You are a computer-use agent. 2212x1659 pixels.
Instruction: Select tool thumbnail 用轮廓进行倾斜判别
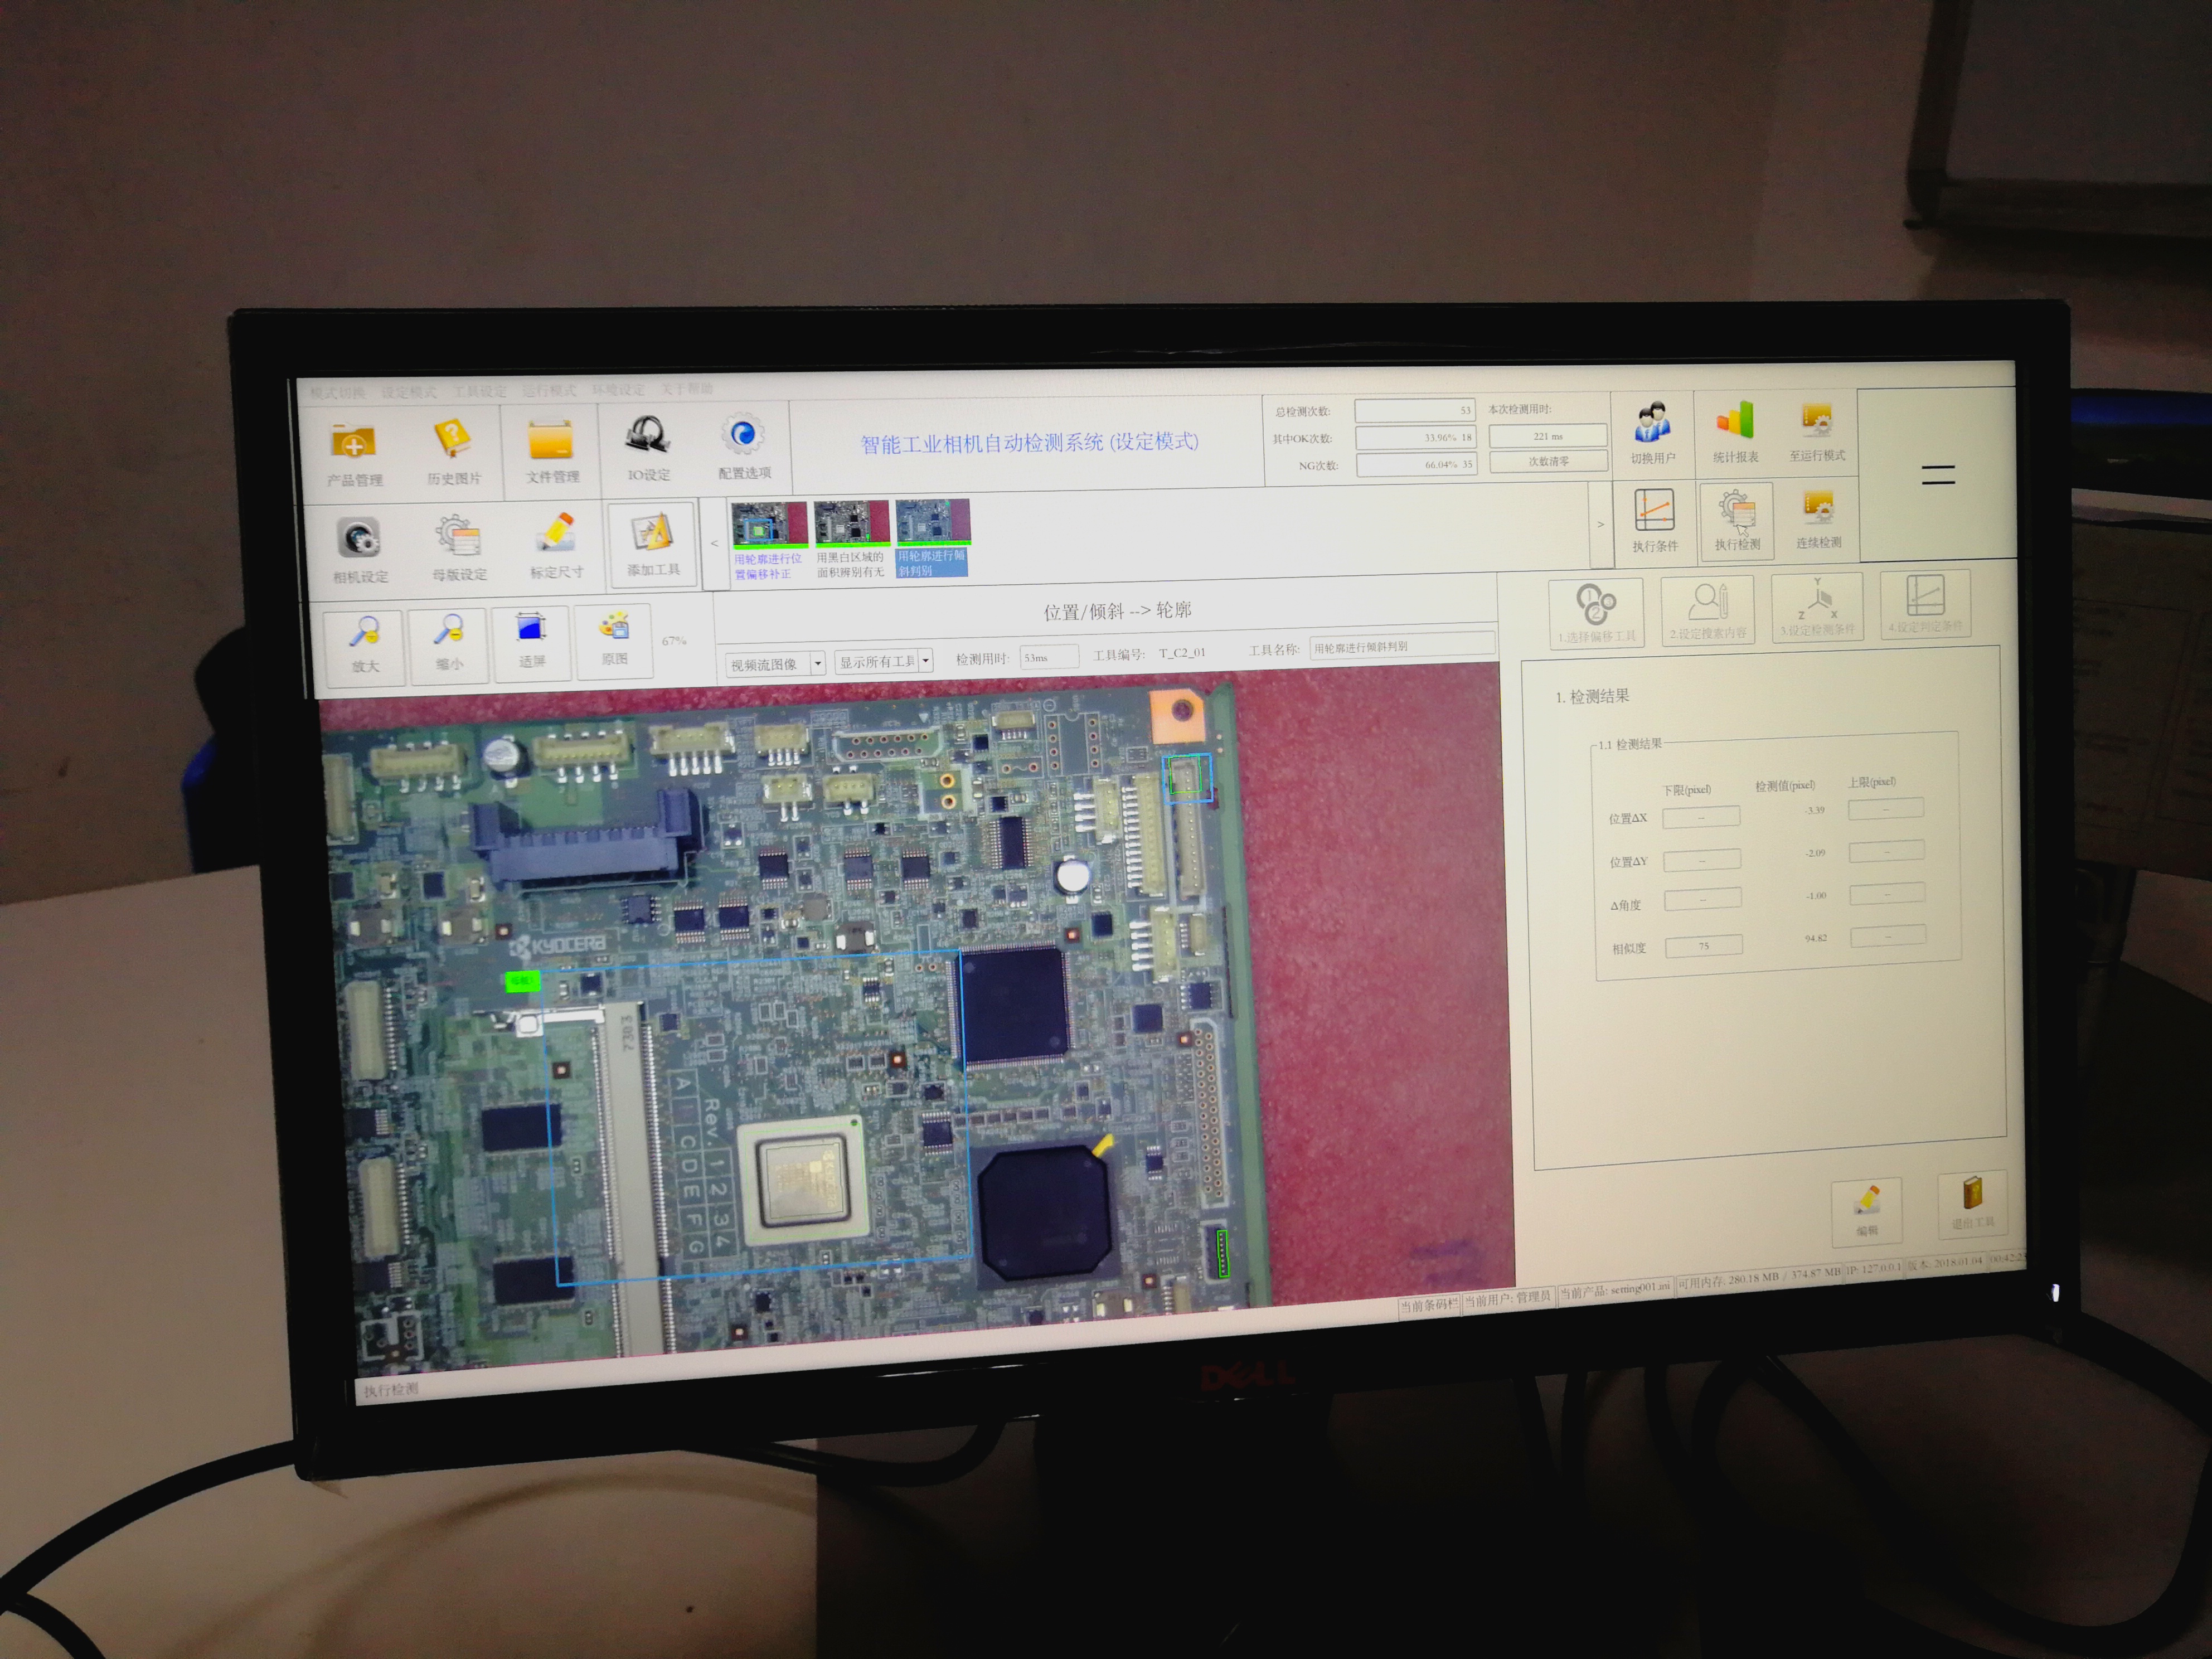(932, 537)
